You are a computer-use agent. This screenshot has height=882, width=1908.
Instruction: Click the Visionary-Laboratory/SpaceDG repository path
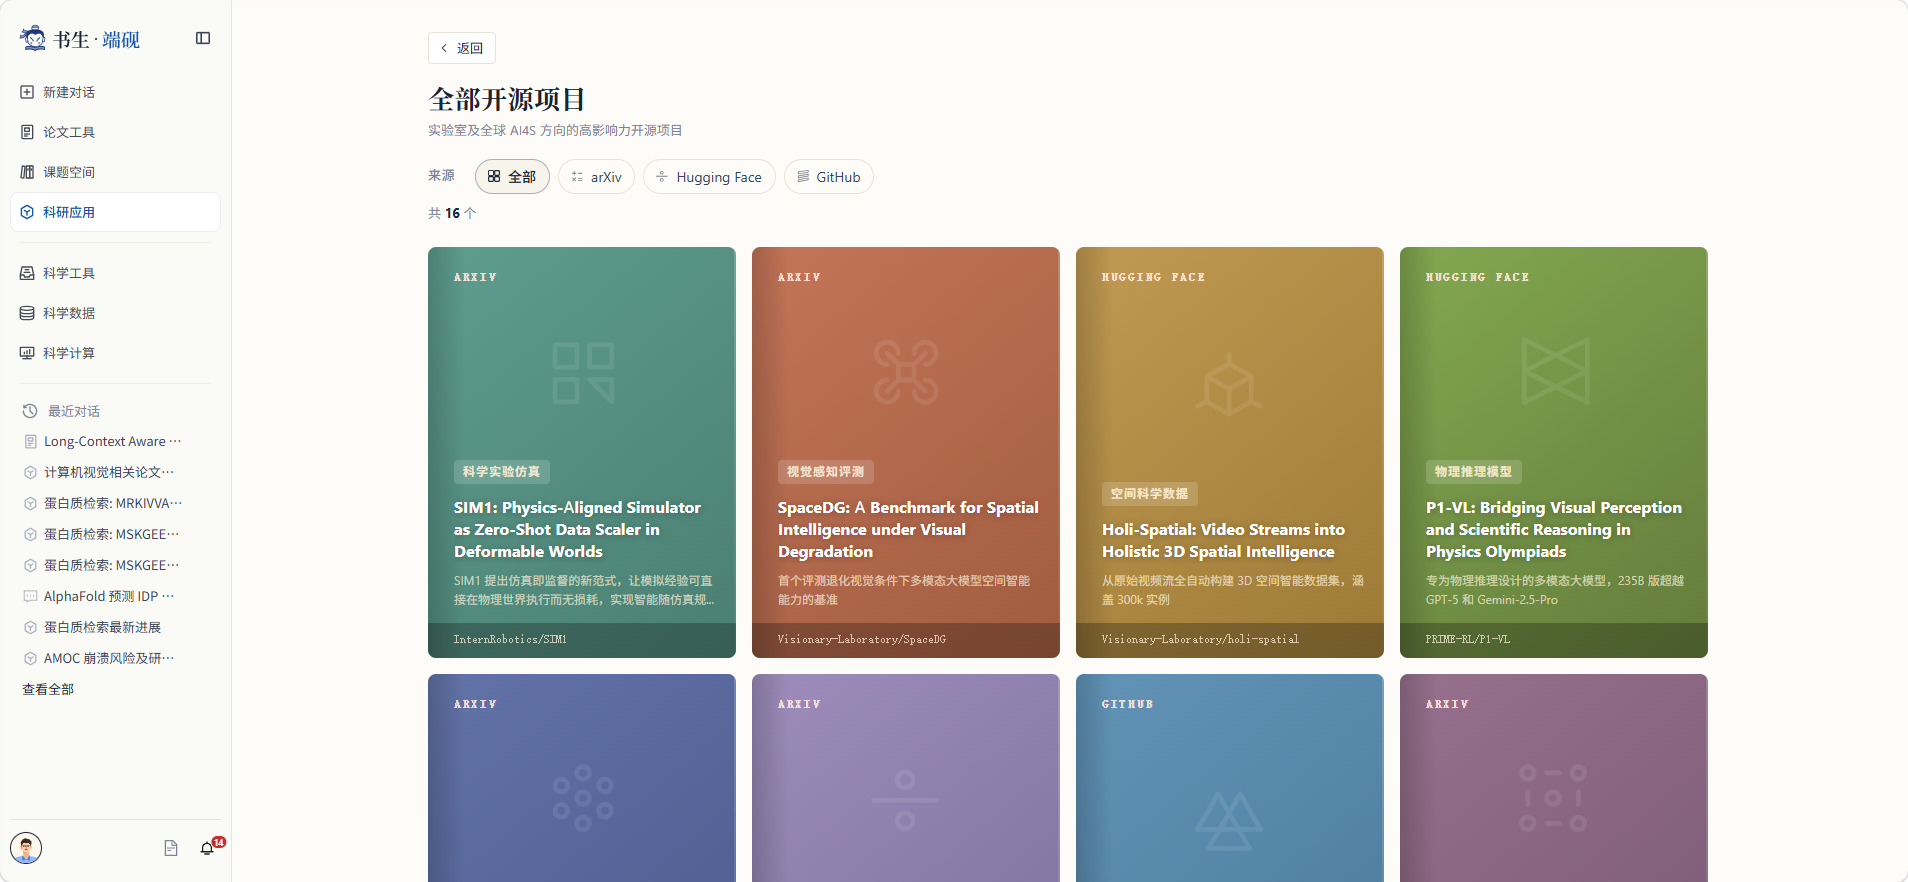coord(862,640)
